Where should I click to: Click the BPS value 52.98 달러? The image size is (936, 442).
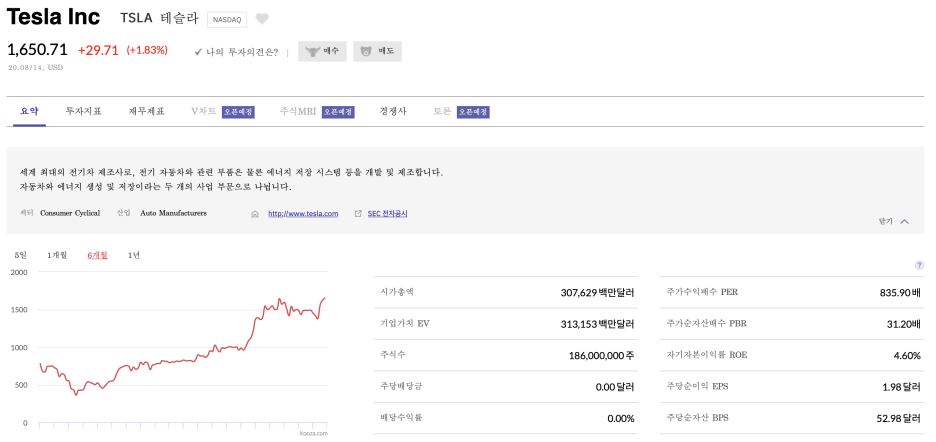click(898, 419)
